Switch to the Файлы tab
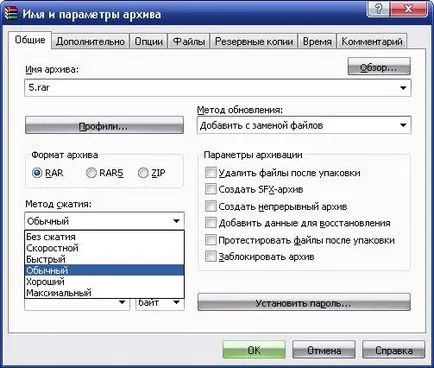 click(x=189, y=42)
